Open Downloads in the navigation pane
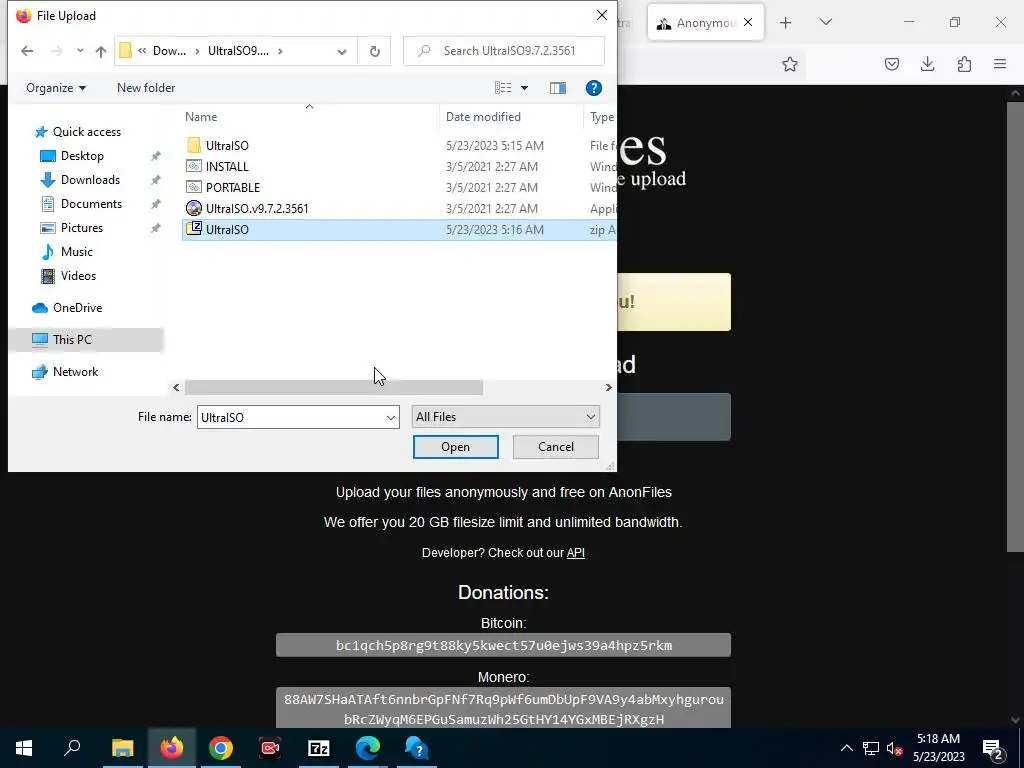This screenshot has height=768, width=1024. 90,180
